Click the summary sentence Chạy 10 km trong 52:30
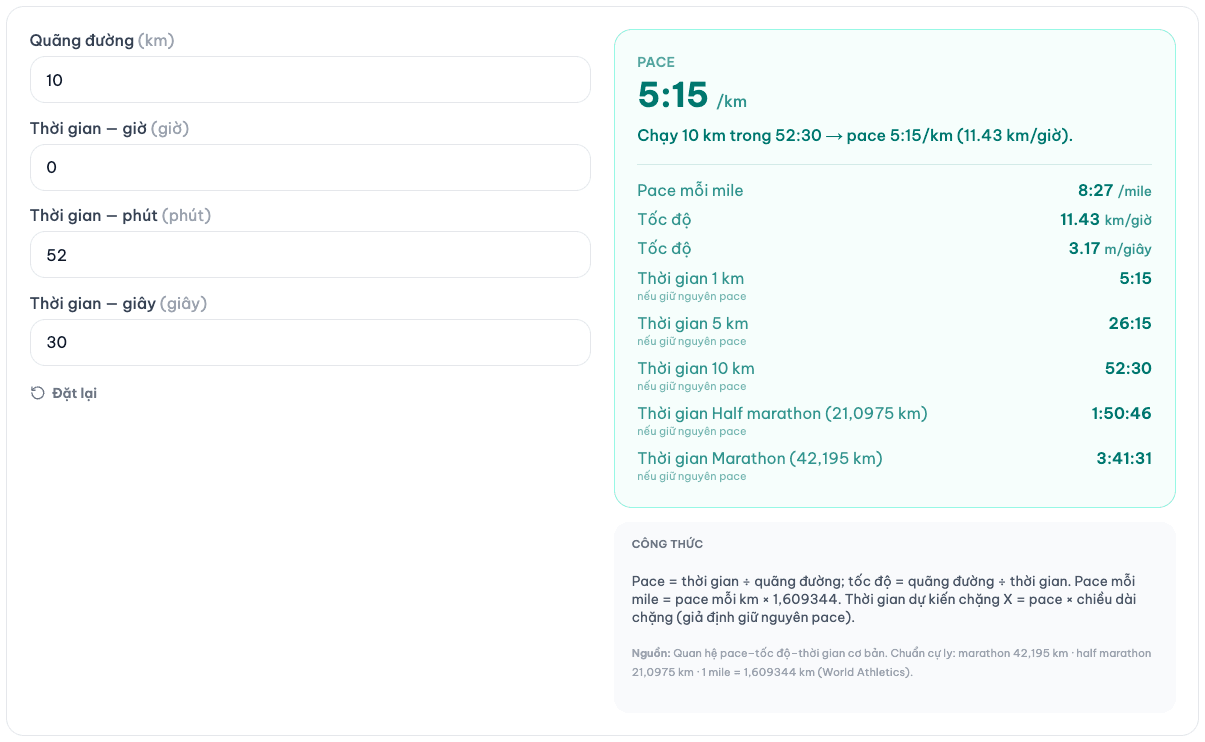The image size is (1205, 742). (855, 135)
